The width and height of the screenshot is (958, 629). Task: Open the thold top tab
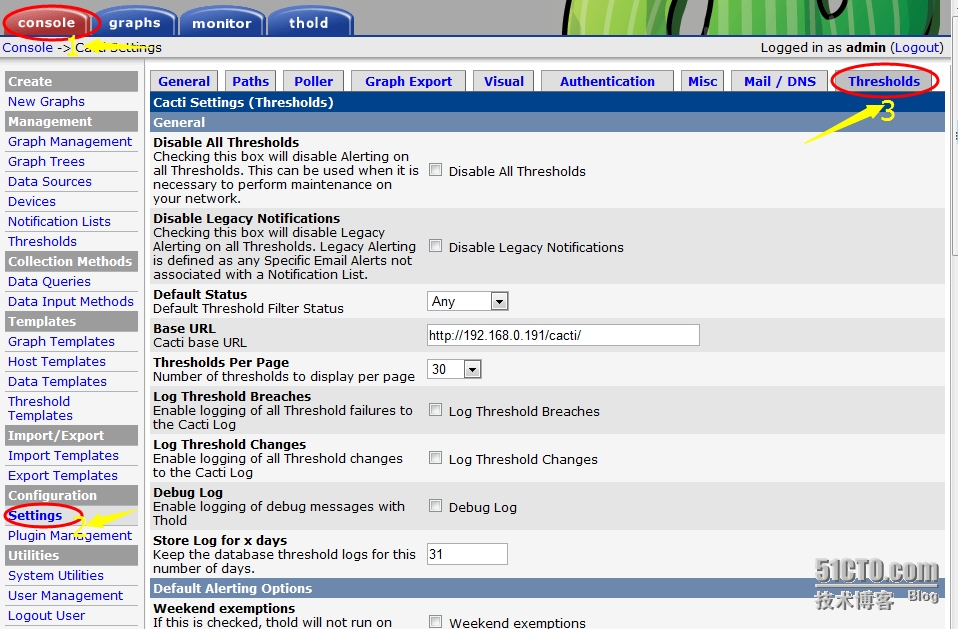point(309,23)
